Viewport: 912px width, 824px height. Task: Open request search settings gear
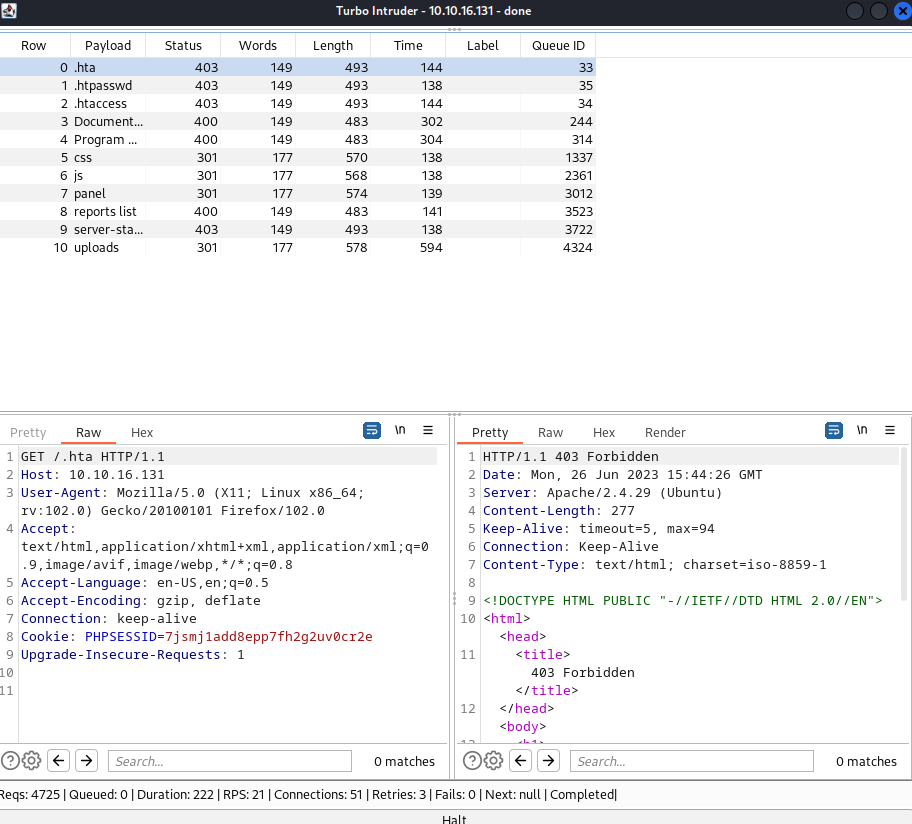click(31, 761)
